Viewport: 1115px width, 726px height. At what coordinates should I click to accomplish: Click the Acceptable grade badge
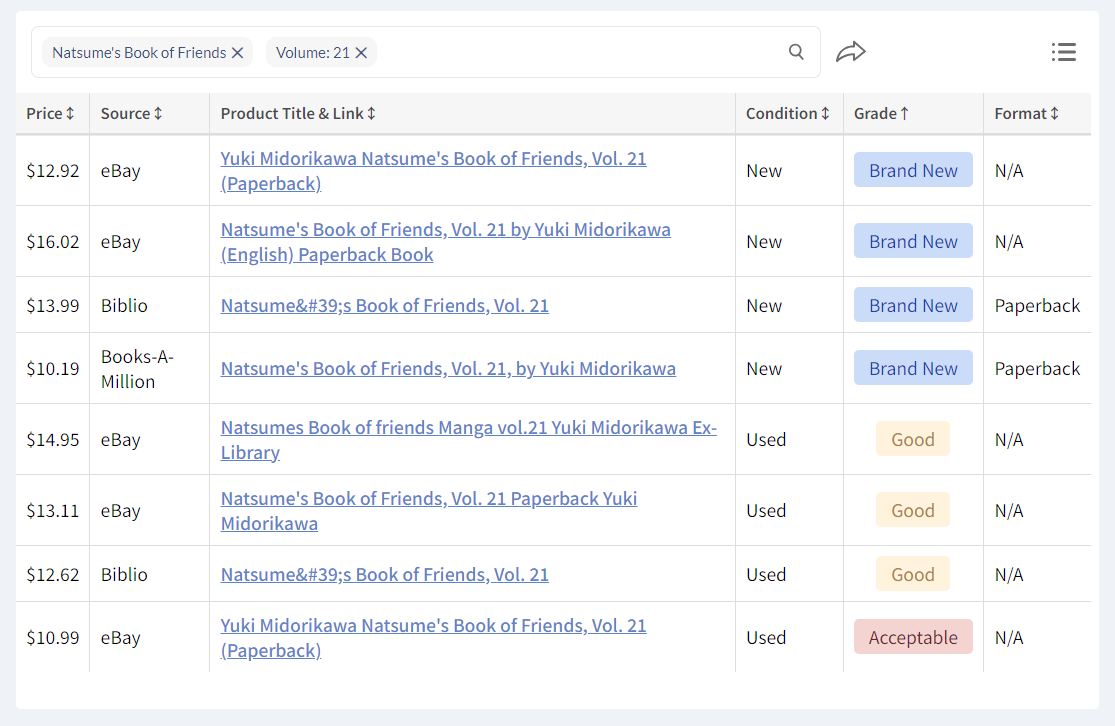tap(913, 638)
